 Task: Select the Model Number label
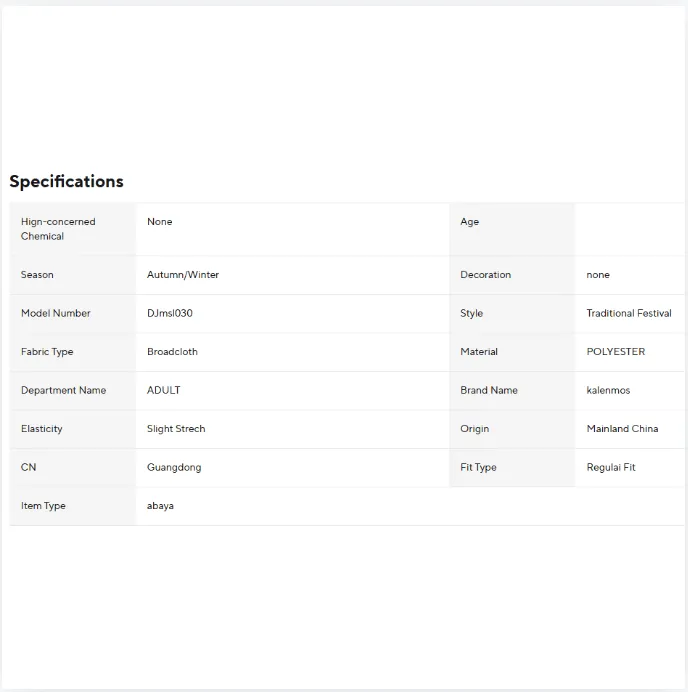[56, 313]
